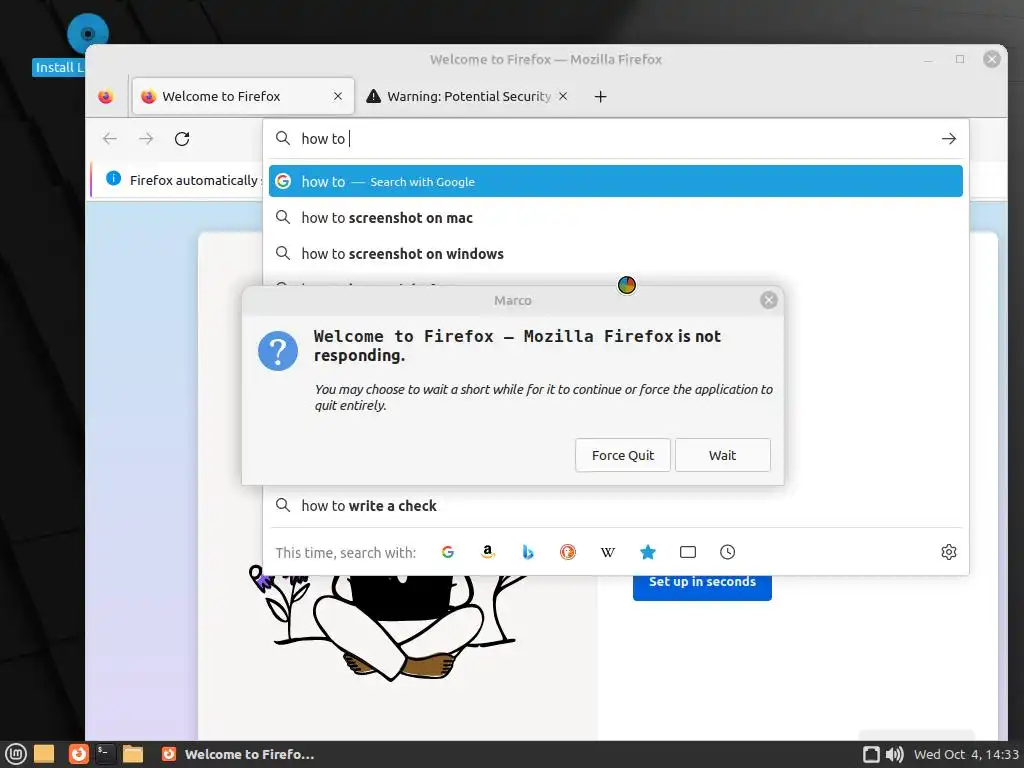Search this time with Bing icon
Viewport: 1024px width, 768px height.
[x=528, y=552]
